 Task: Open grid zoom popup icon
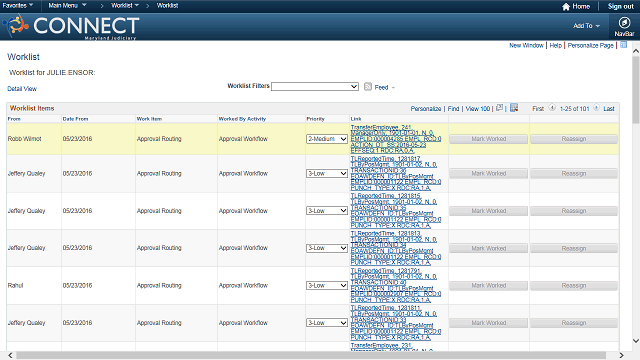pos(499,108)
